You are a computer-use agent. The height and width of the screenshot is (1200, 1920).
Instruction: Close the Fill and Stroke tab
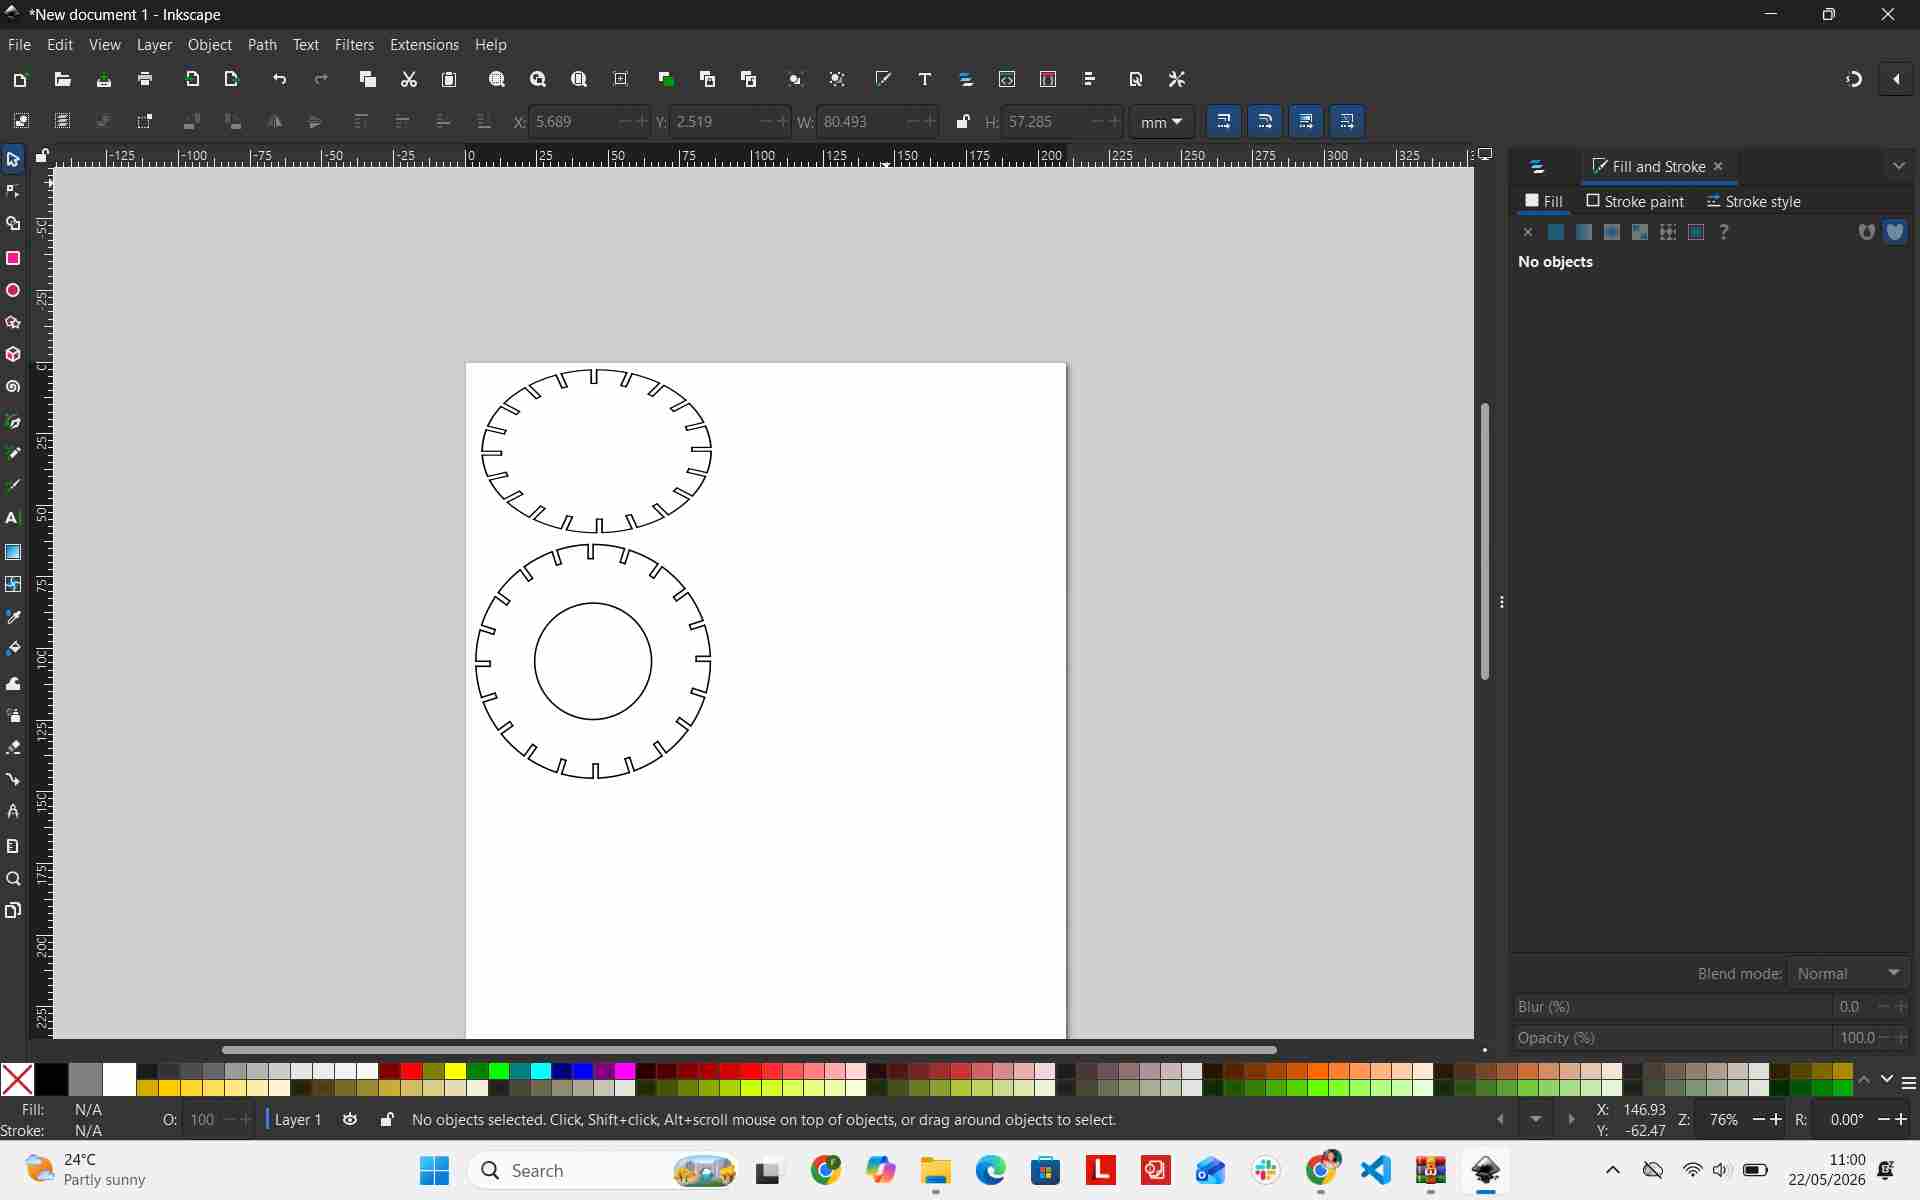coord(1718,166)
